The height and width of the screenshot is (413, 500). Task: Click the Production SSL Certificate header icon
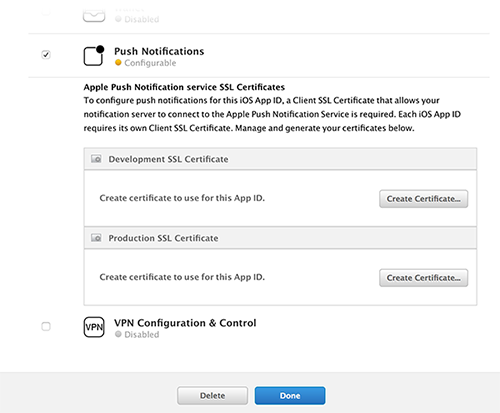[96, 238]
